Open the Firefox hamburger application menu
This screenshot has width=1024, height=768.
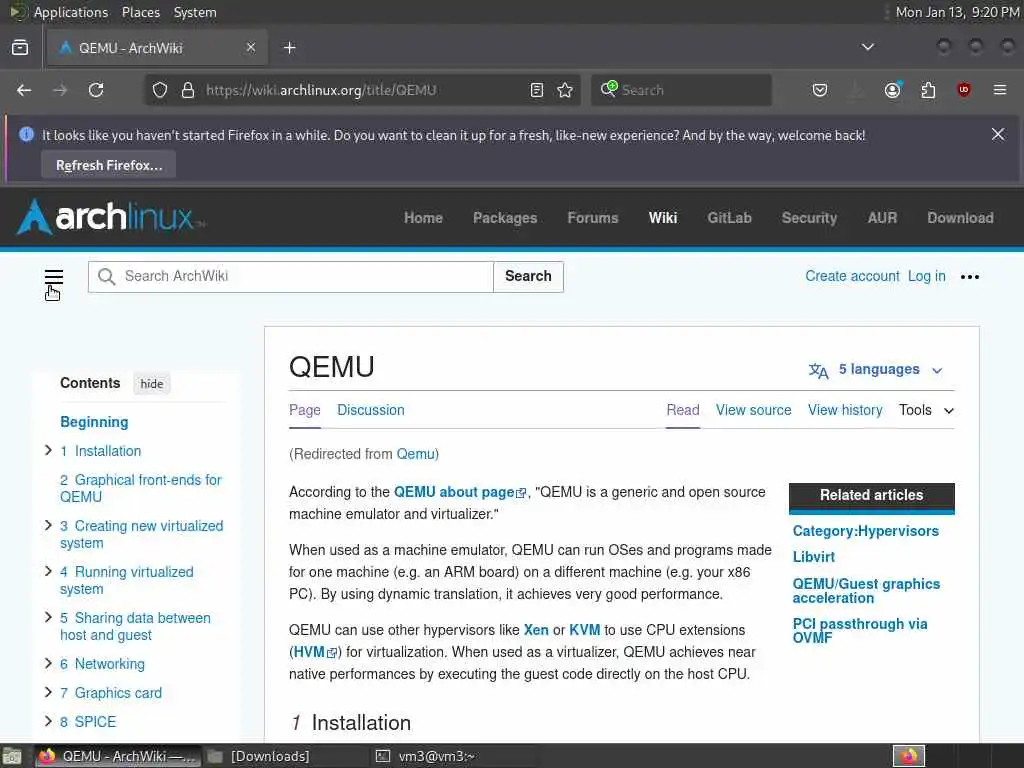(x=1000, y=90)
